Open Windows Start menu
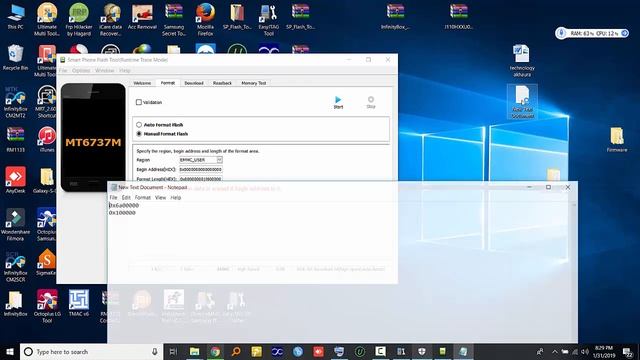This screenshot has height=360, width=640. pos(10,351)
